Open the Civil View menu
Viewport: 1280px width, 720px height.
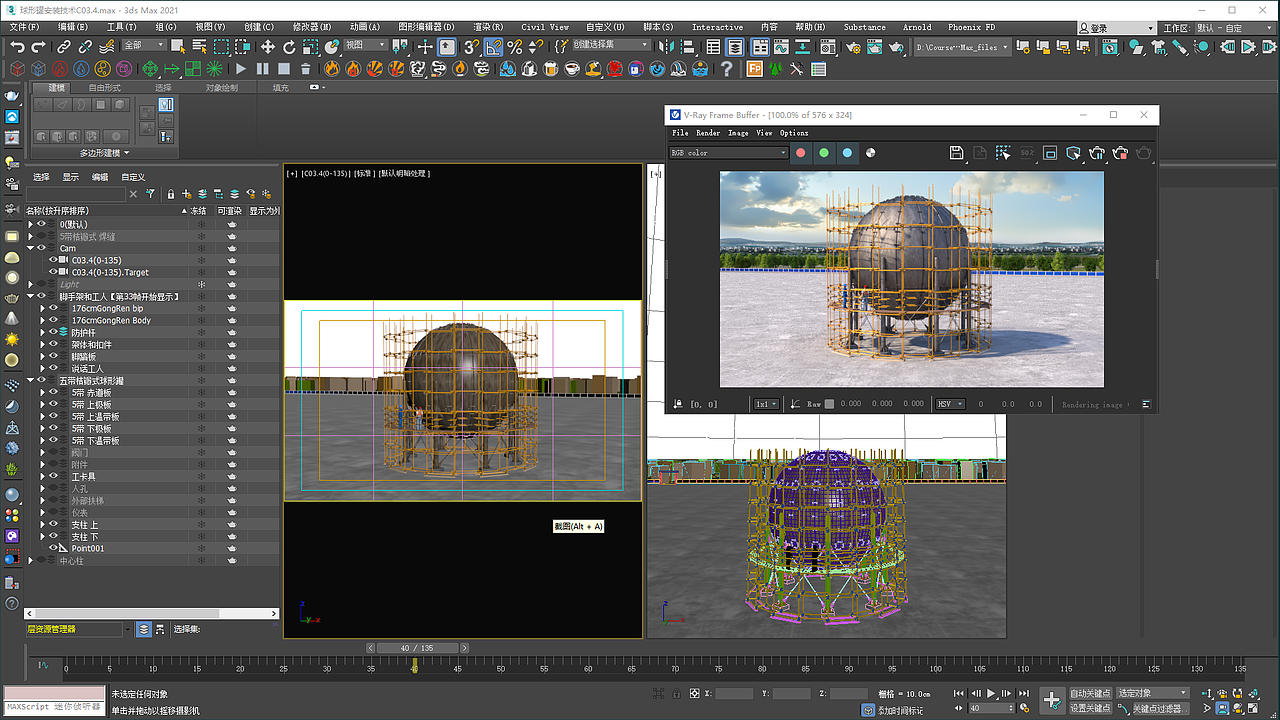[545, 27]
